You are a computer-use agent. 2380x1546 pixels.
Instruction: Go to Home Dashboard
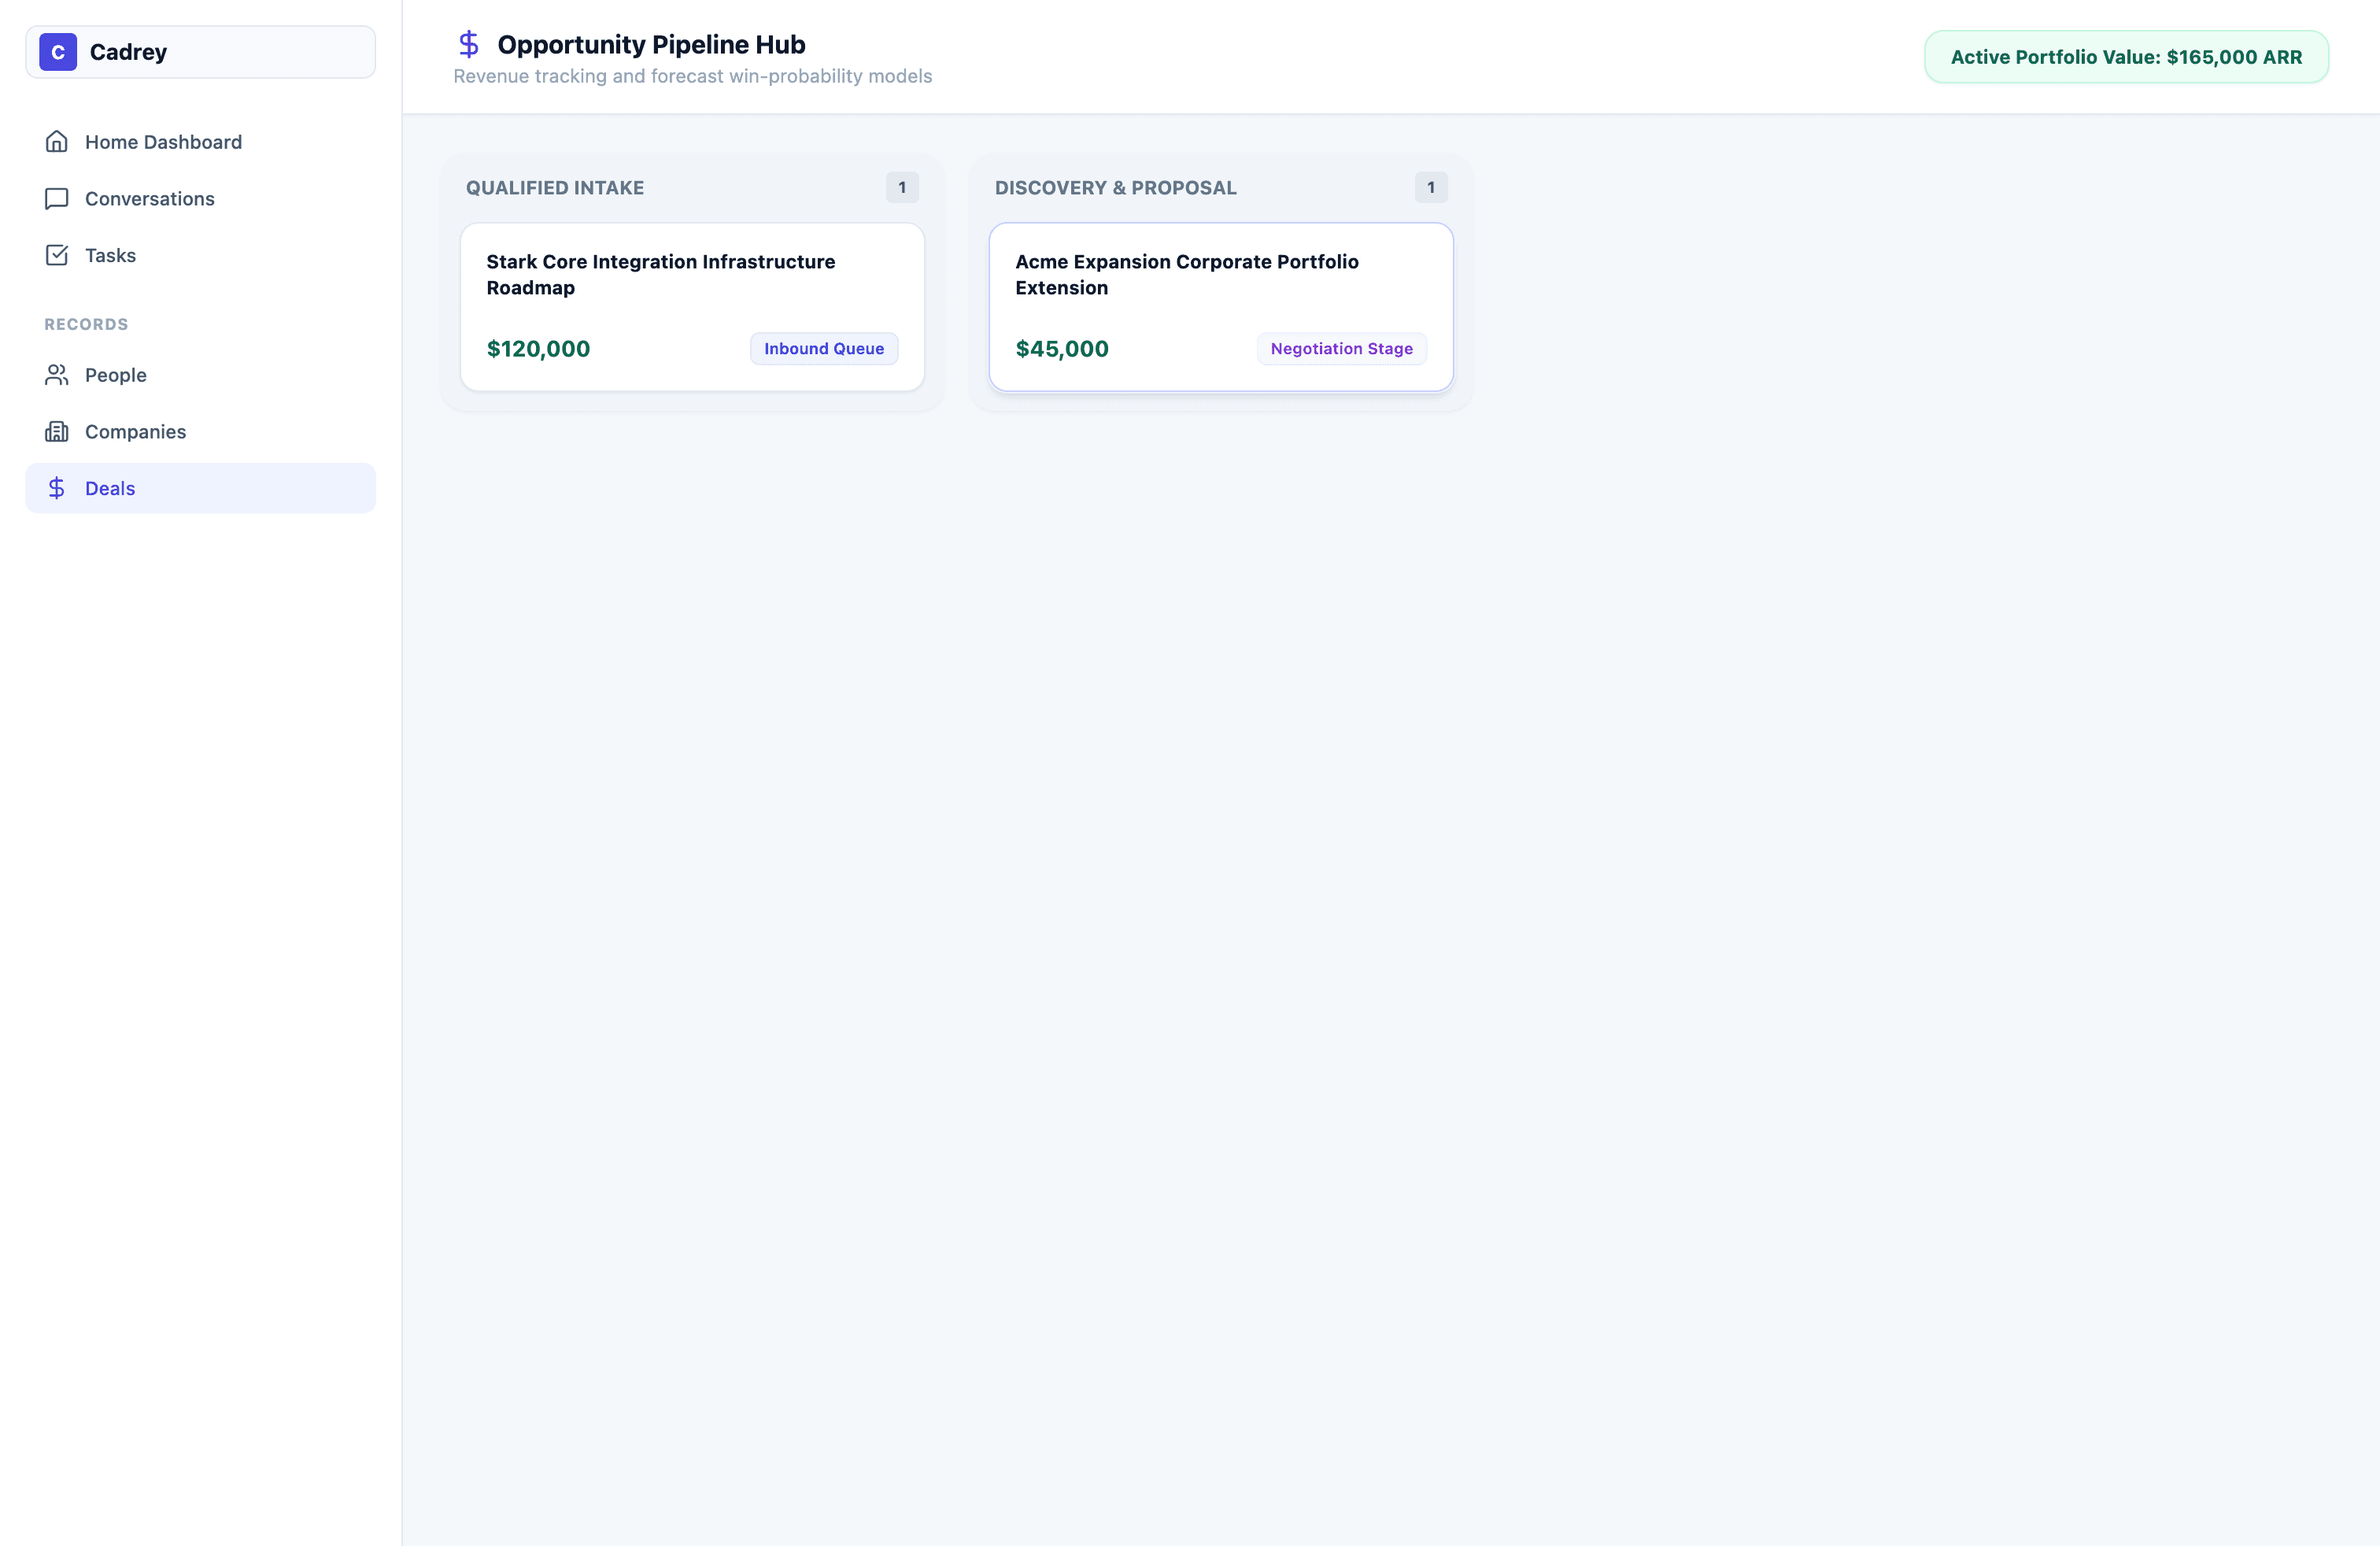coord(200,142)
